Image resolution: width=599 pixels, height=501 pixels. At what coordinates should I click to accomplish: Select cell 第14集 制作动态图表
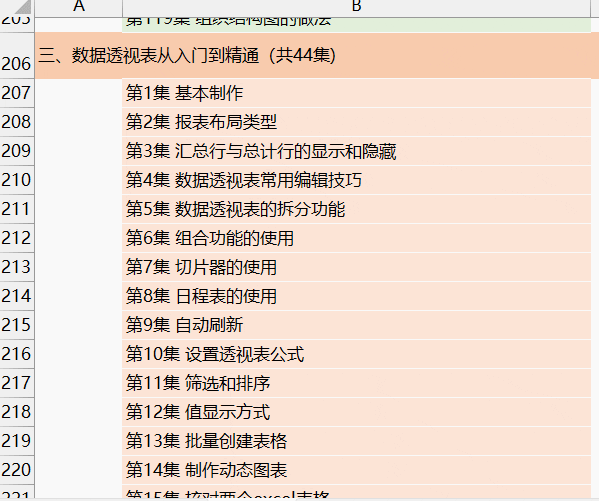click(356, 470)
